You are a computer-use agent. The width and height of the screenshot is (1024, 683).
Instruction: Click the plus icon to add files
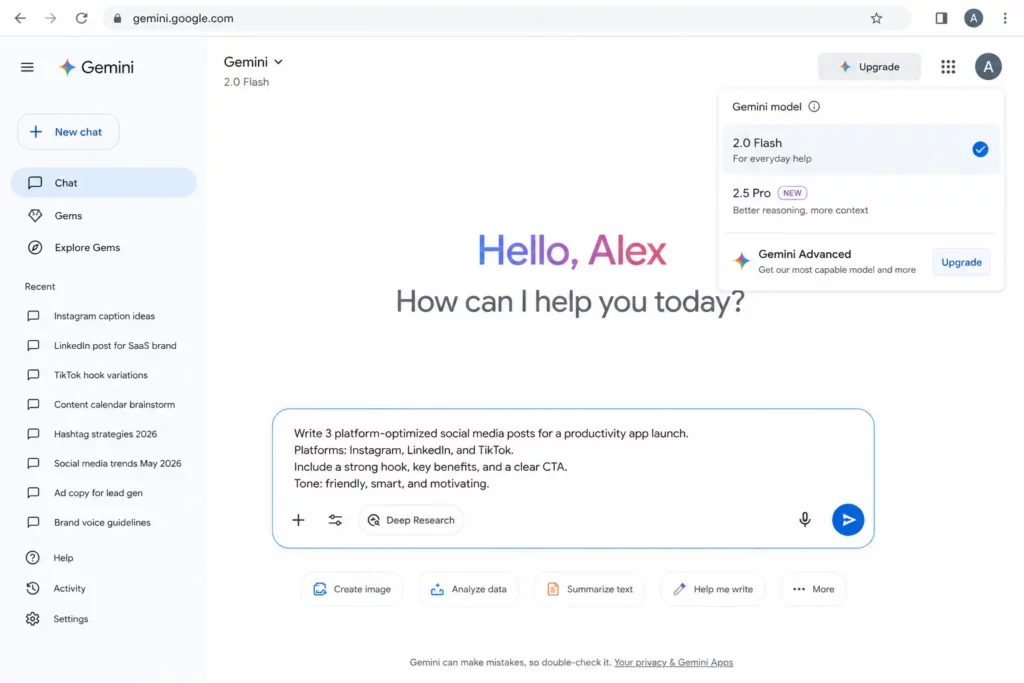pyautogui.click(x=298, y=520)
